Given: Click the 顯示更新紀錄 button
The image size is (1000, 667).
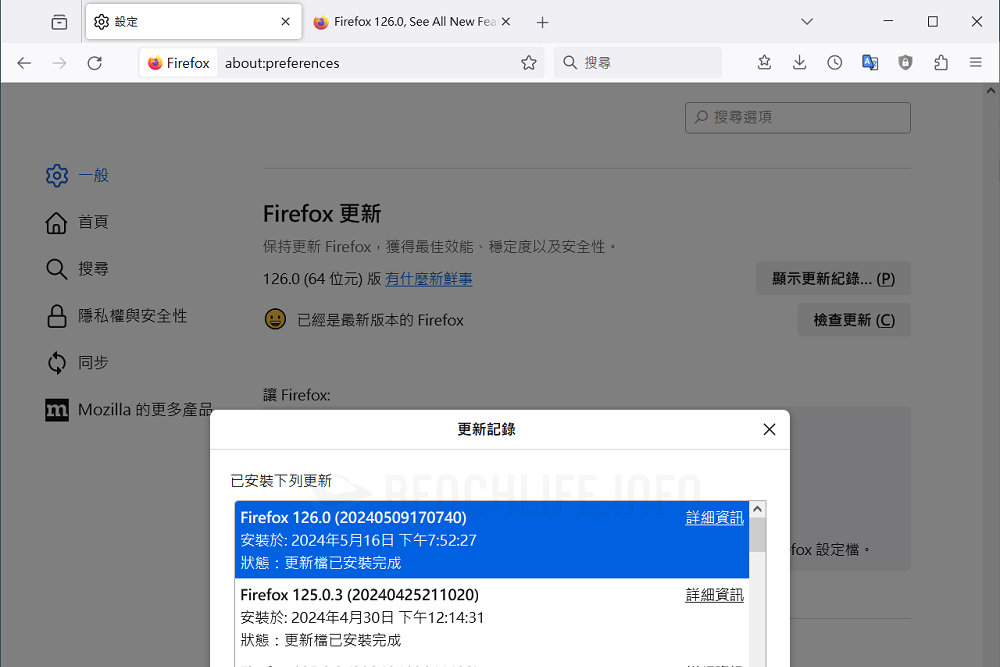Looking at the screenshot, I should click(833, 279).
